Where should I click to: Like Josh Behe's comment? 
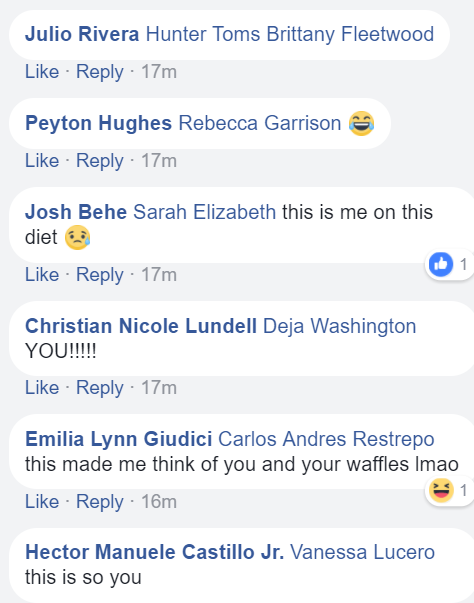click(42, 275)
